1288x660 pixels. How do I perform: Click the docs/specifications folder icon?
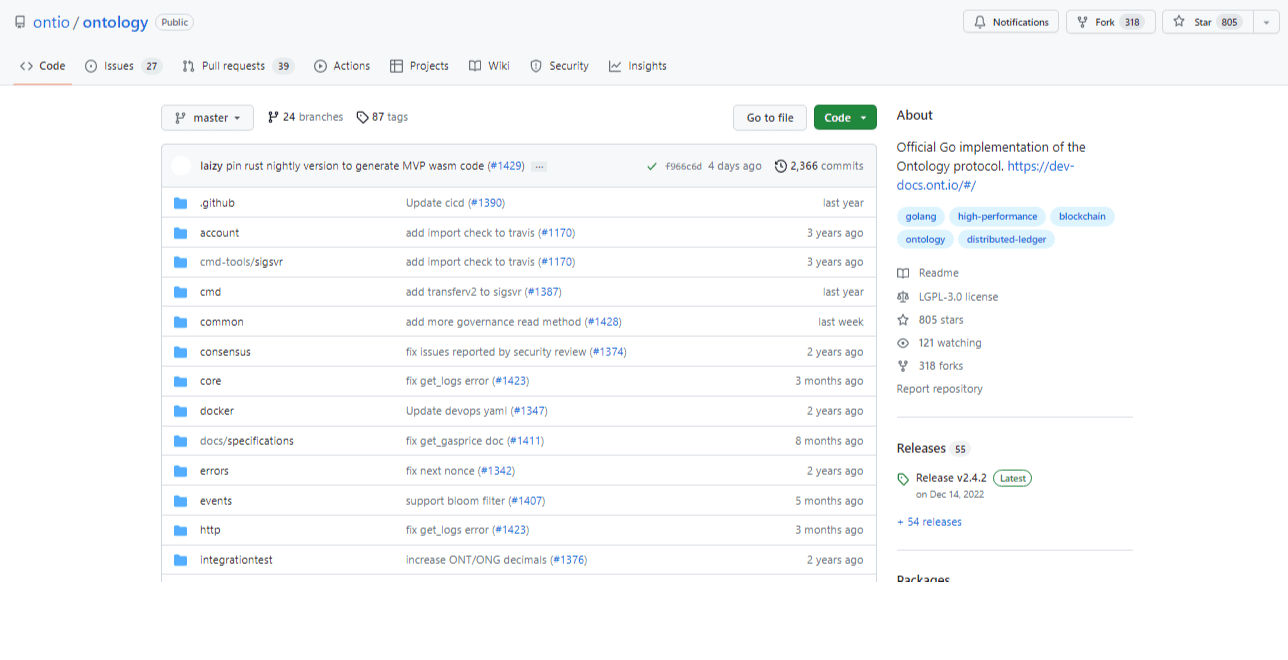coord(181,441)
